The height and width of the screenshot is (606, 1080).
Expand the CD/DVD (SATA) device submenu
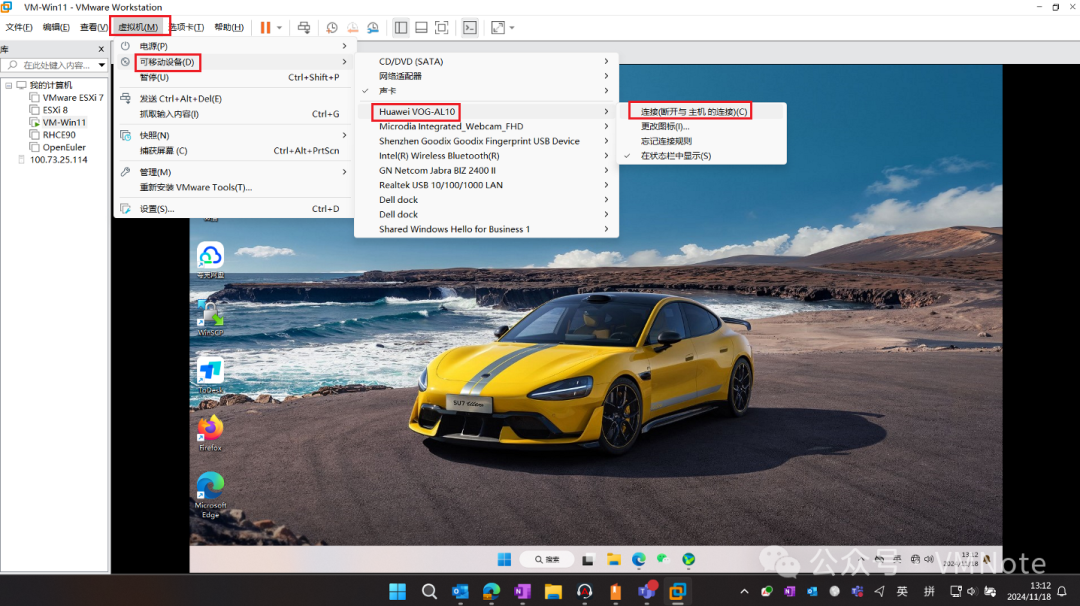(x=486, y=61)
